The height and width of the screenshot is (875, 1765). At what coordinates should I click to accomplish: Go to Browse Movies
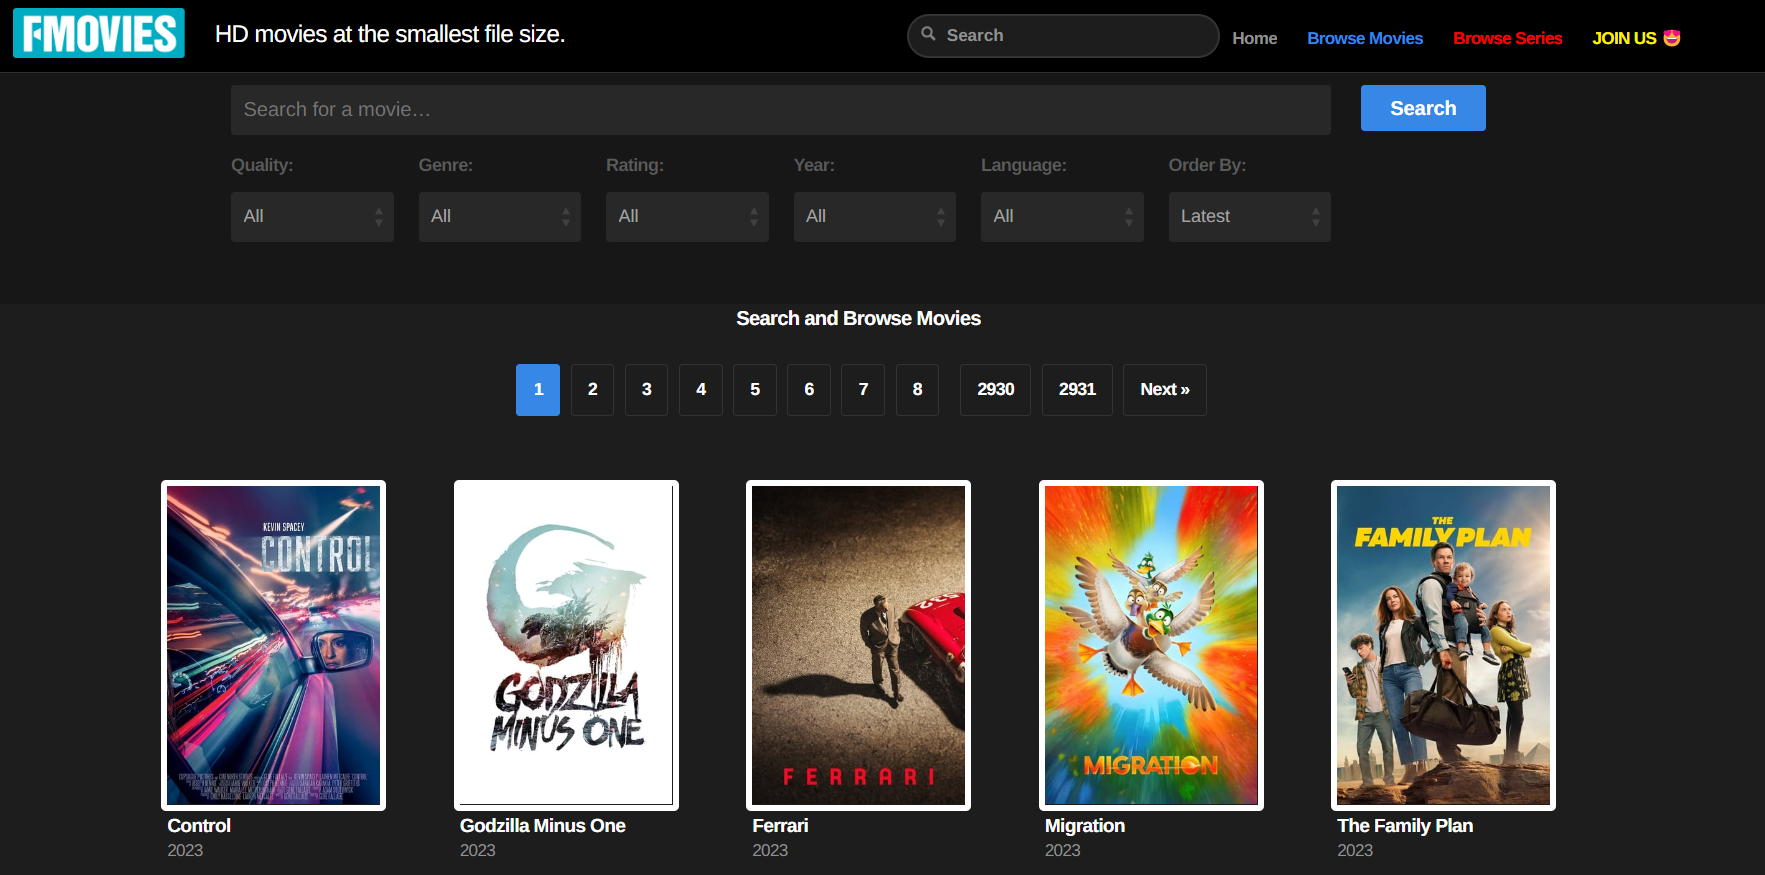(x=1364, y=38)
